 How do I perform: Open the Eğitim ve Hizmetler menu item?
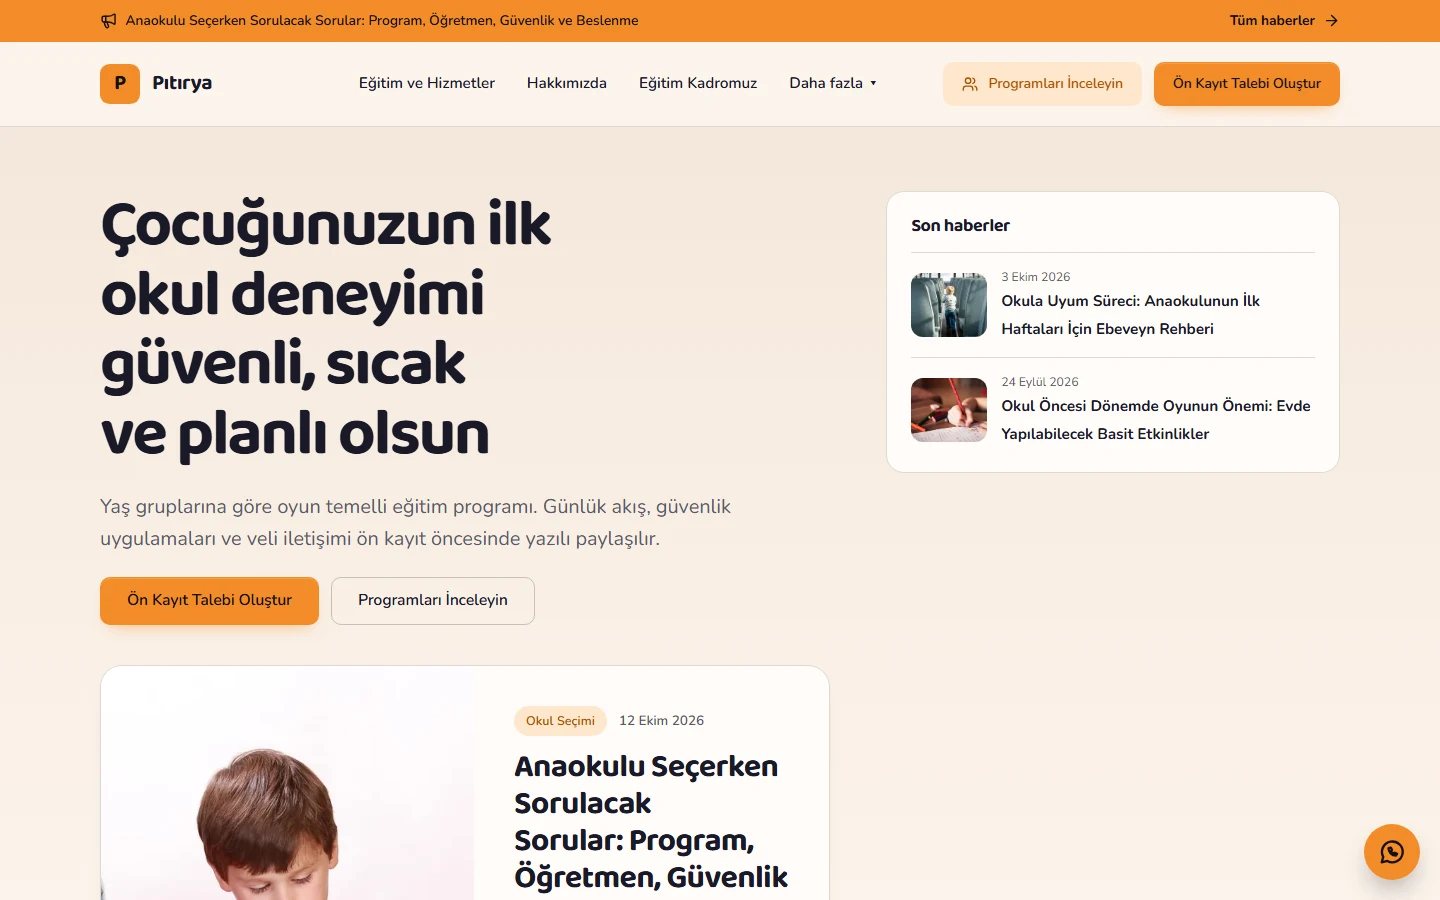coord(427,83)
